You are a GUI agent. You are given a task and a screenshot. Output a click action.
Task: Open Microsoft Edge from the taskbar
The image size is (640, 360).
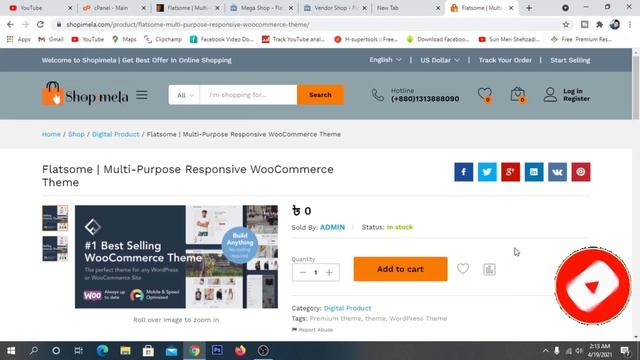102,351
